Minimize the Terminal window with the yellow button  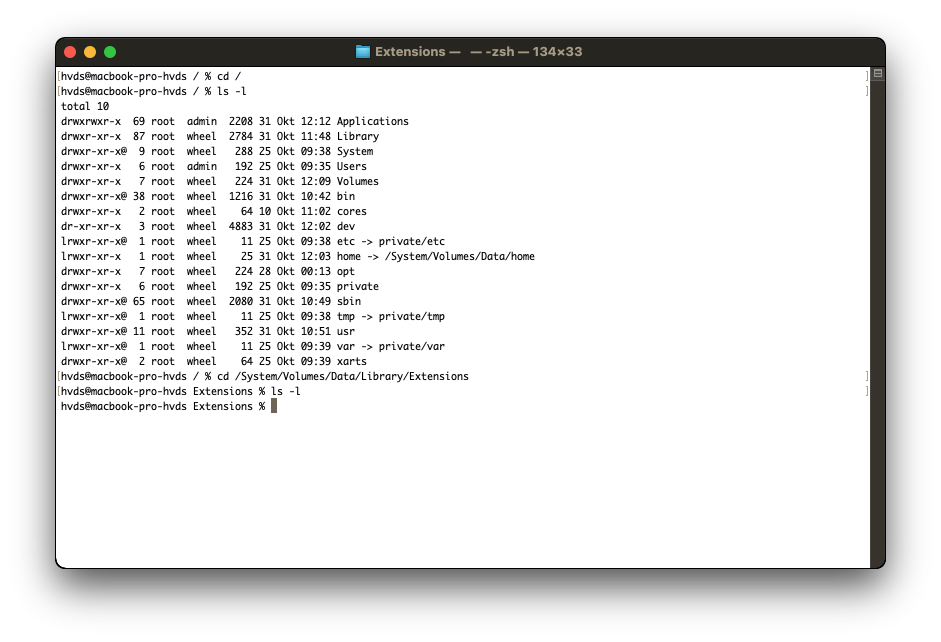click(x=90, y=52)
